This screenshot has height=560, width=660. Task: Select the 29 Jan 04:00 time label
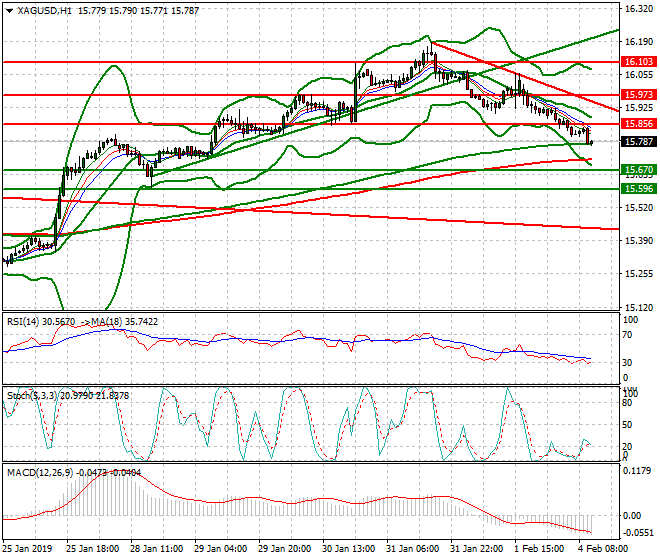[220, 549]
